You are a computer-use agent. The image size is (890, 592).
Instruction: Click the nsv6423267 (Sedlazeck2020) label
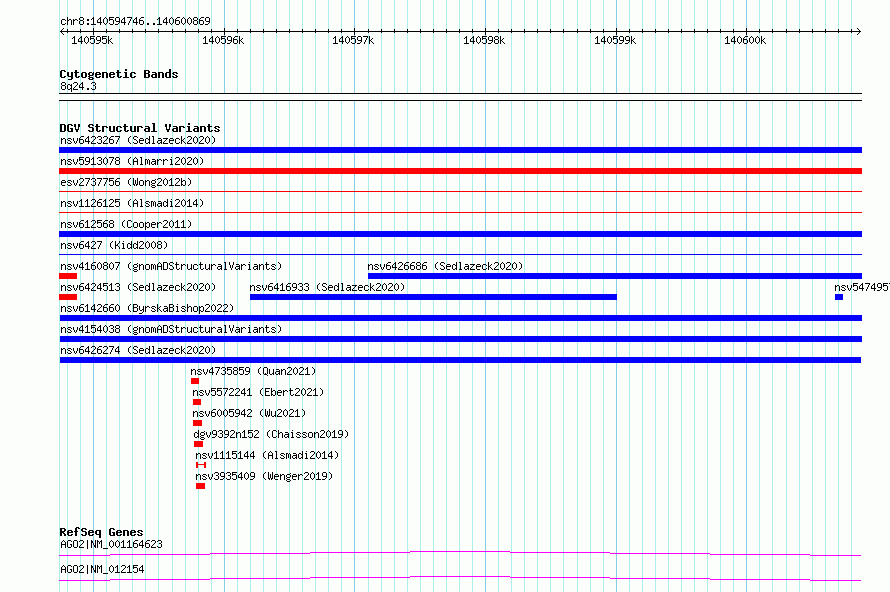tap(138, 140)
